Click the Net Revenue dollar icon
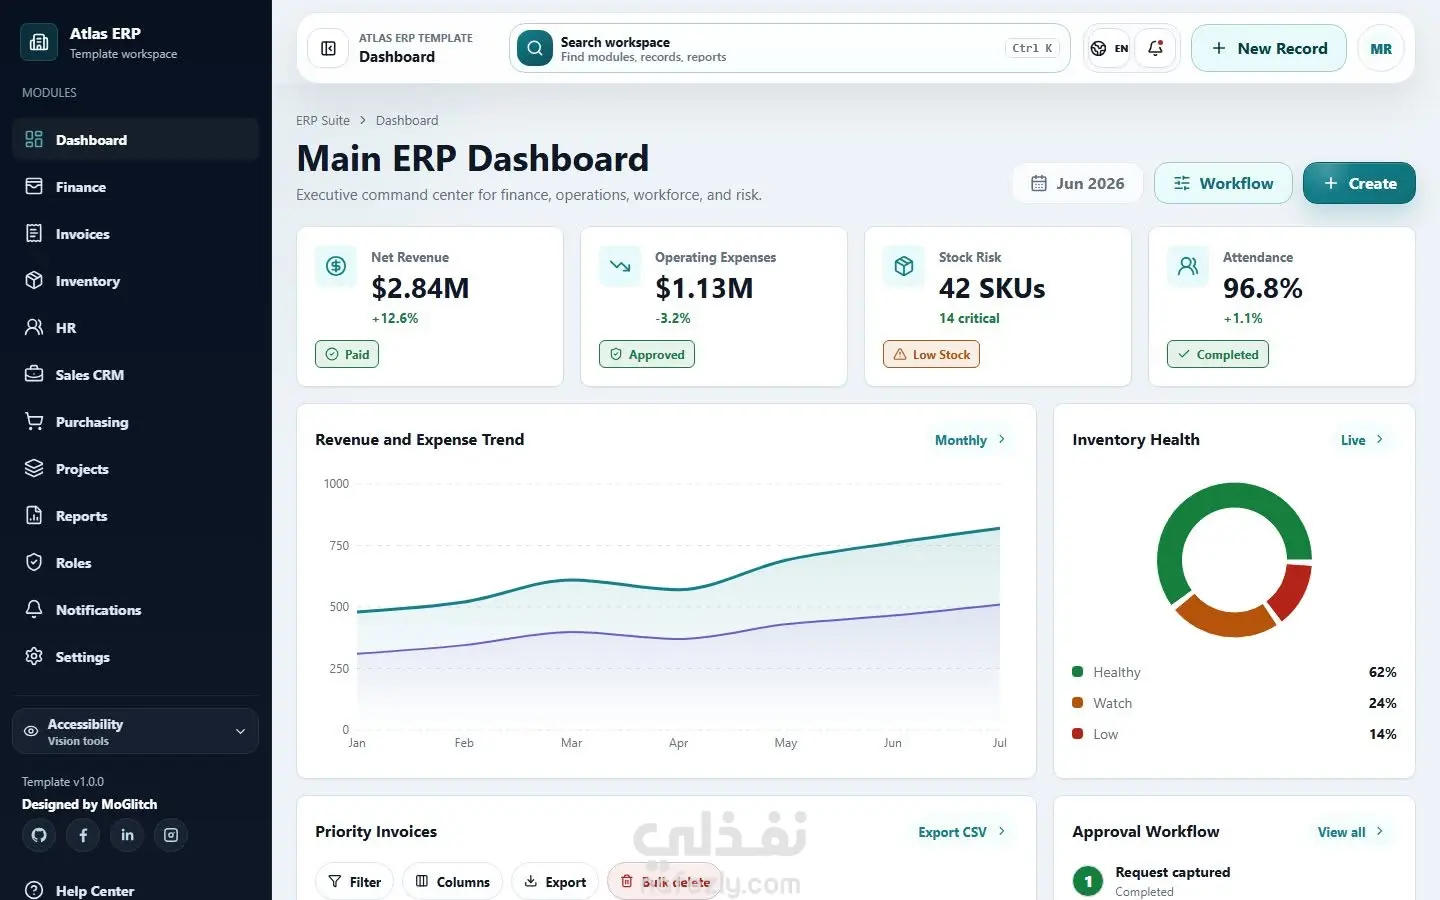 [336, 266]
